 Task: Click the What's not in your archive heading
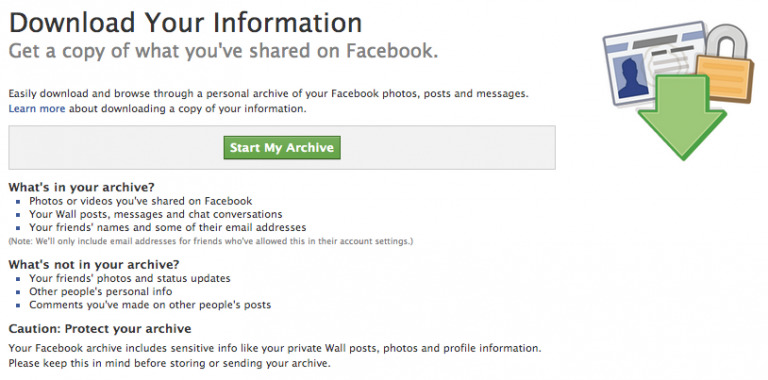94,265
